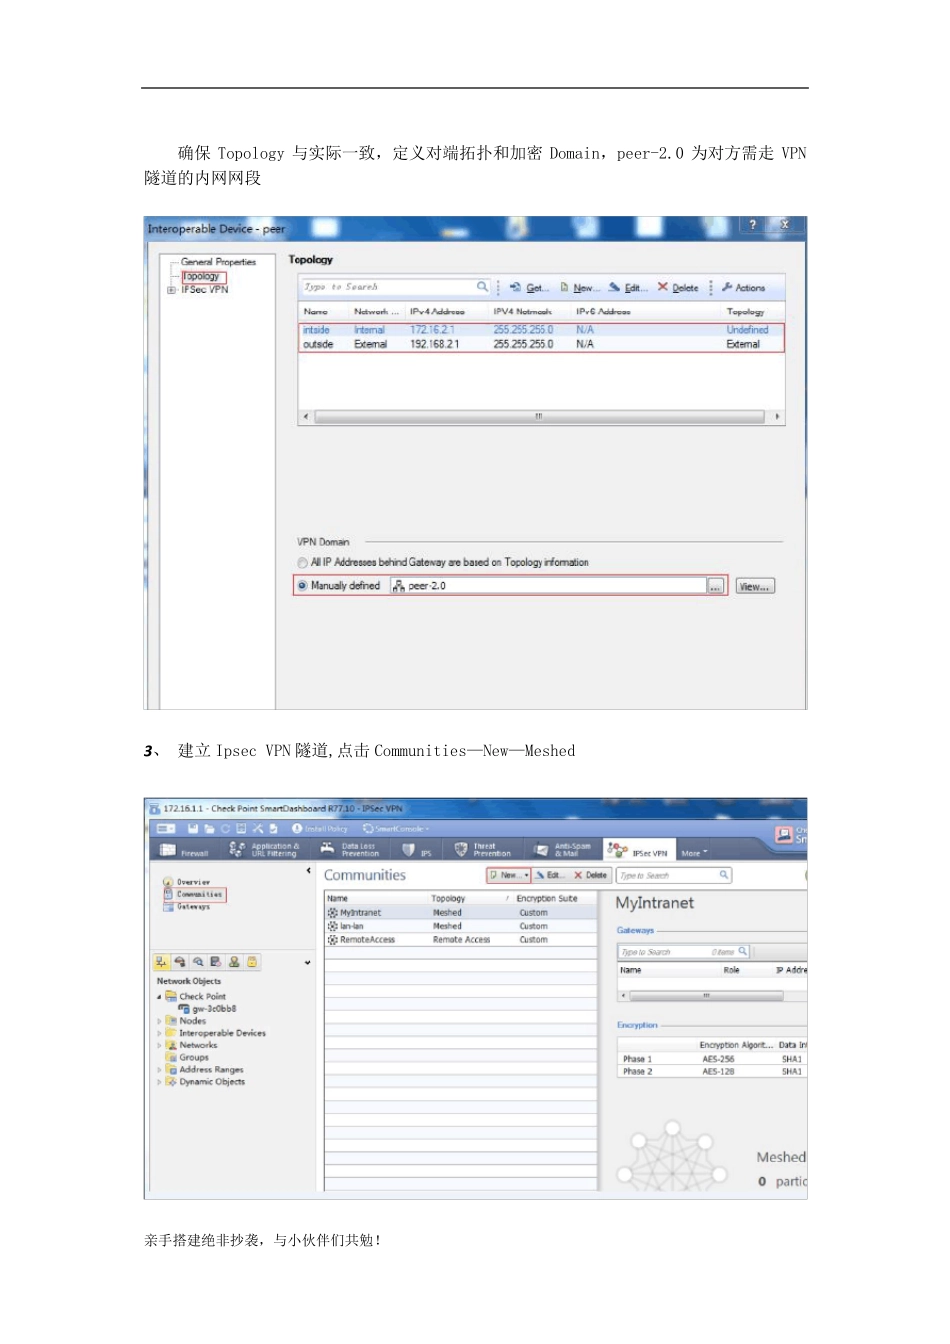Click the RemoteAccess community star icon
The height and width of the screenshot is (1344, 950).
(x=333, y=940)
